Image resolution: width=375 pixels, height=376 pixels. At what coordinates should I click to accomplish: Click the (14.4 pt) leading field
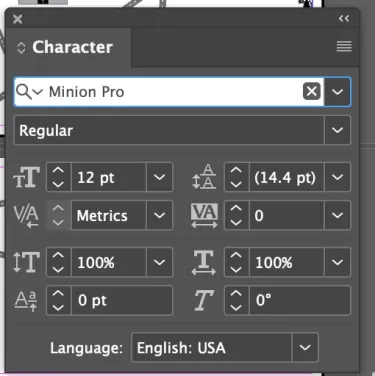[287, 177]
